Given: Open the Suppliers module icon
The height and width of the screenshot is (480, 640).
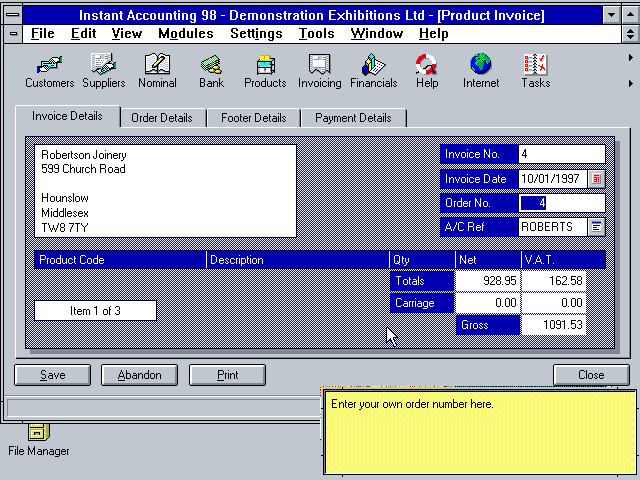Looking at the screenshot, I should [x=104, y=71].
